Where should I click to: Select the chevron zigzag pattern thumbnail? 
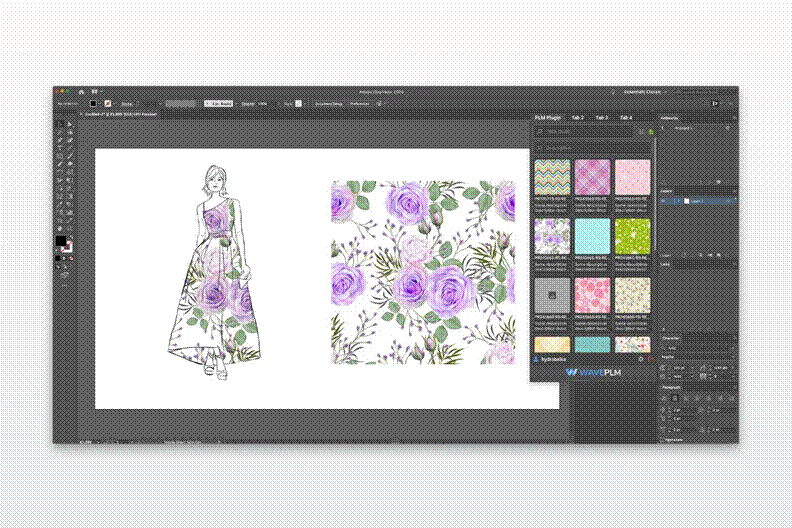pos(552,177)
